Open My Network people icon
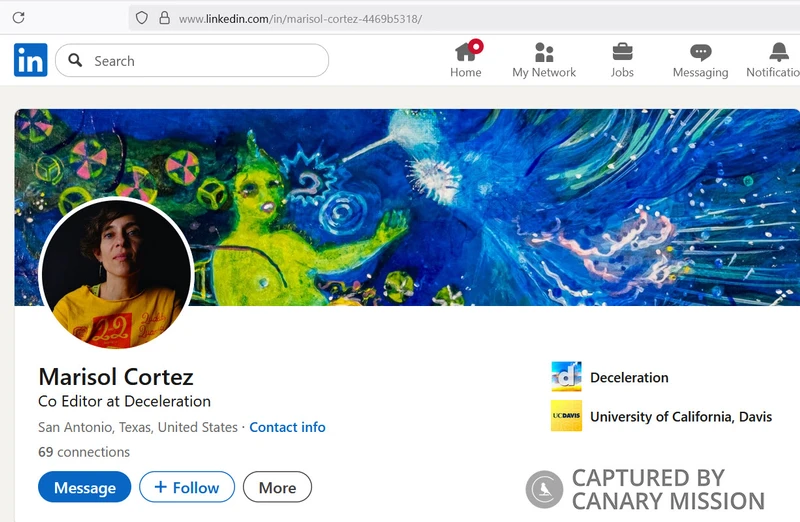 [x=544, y=52]
